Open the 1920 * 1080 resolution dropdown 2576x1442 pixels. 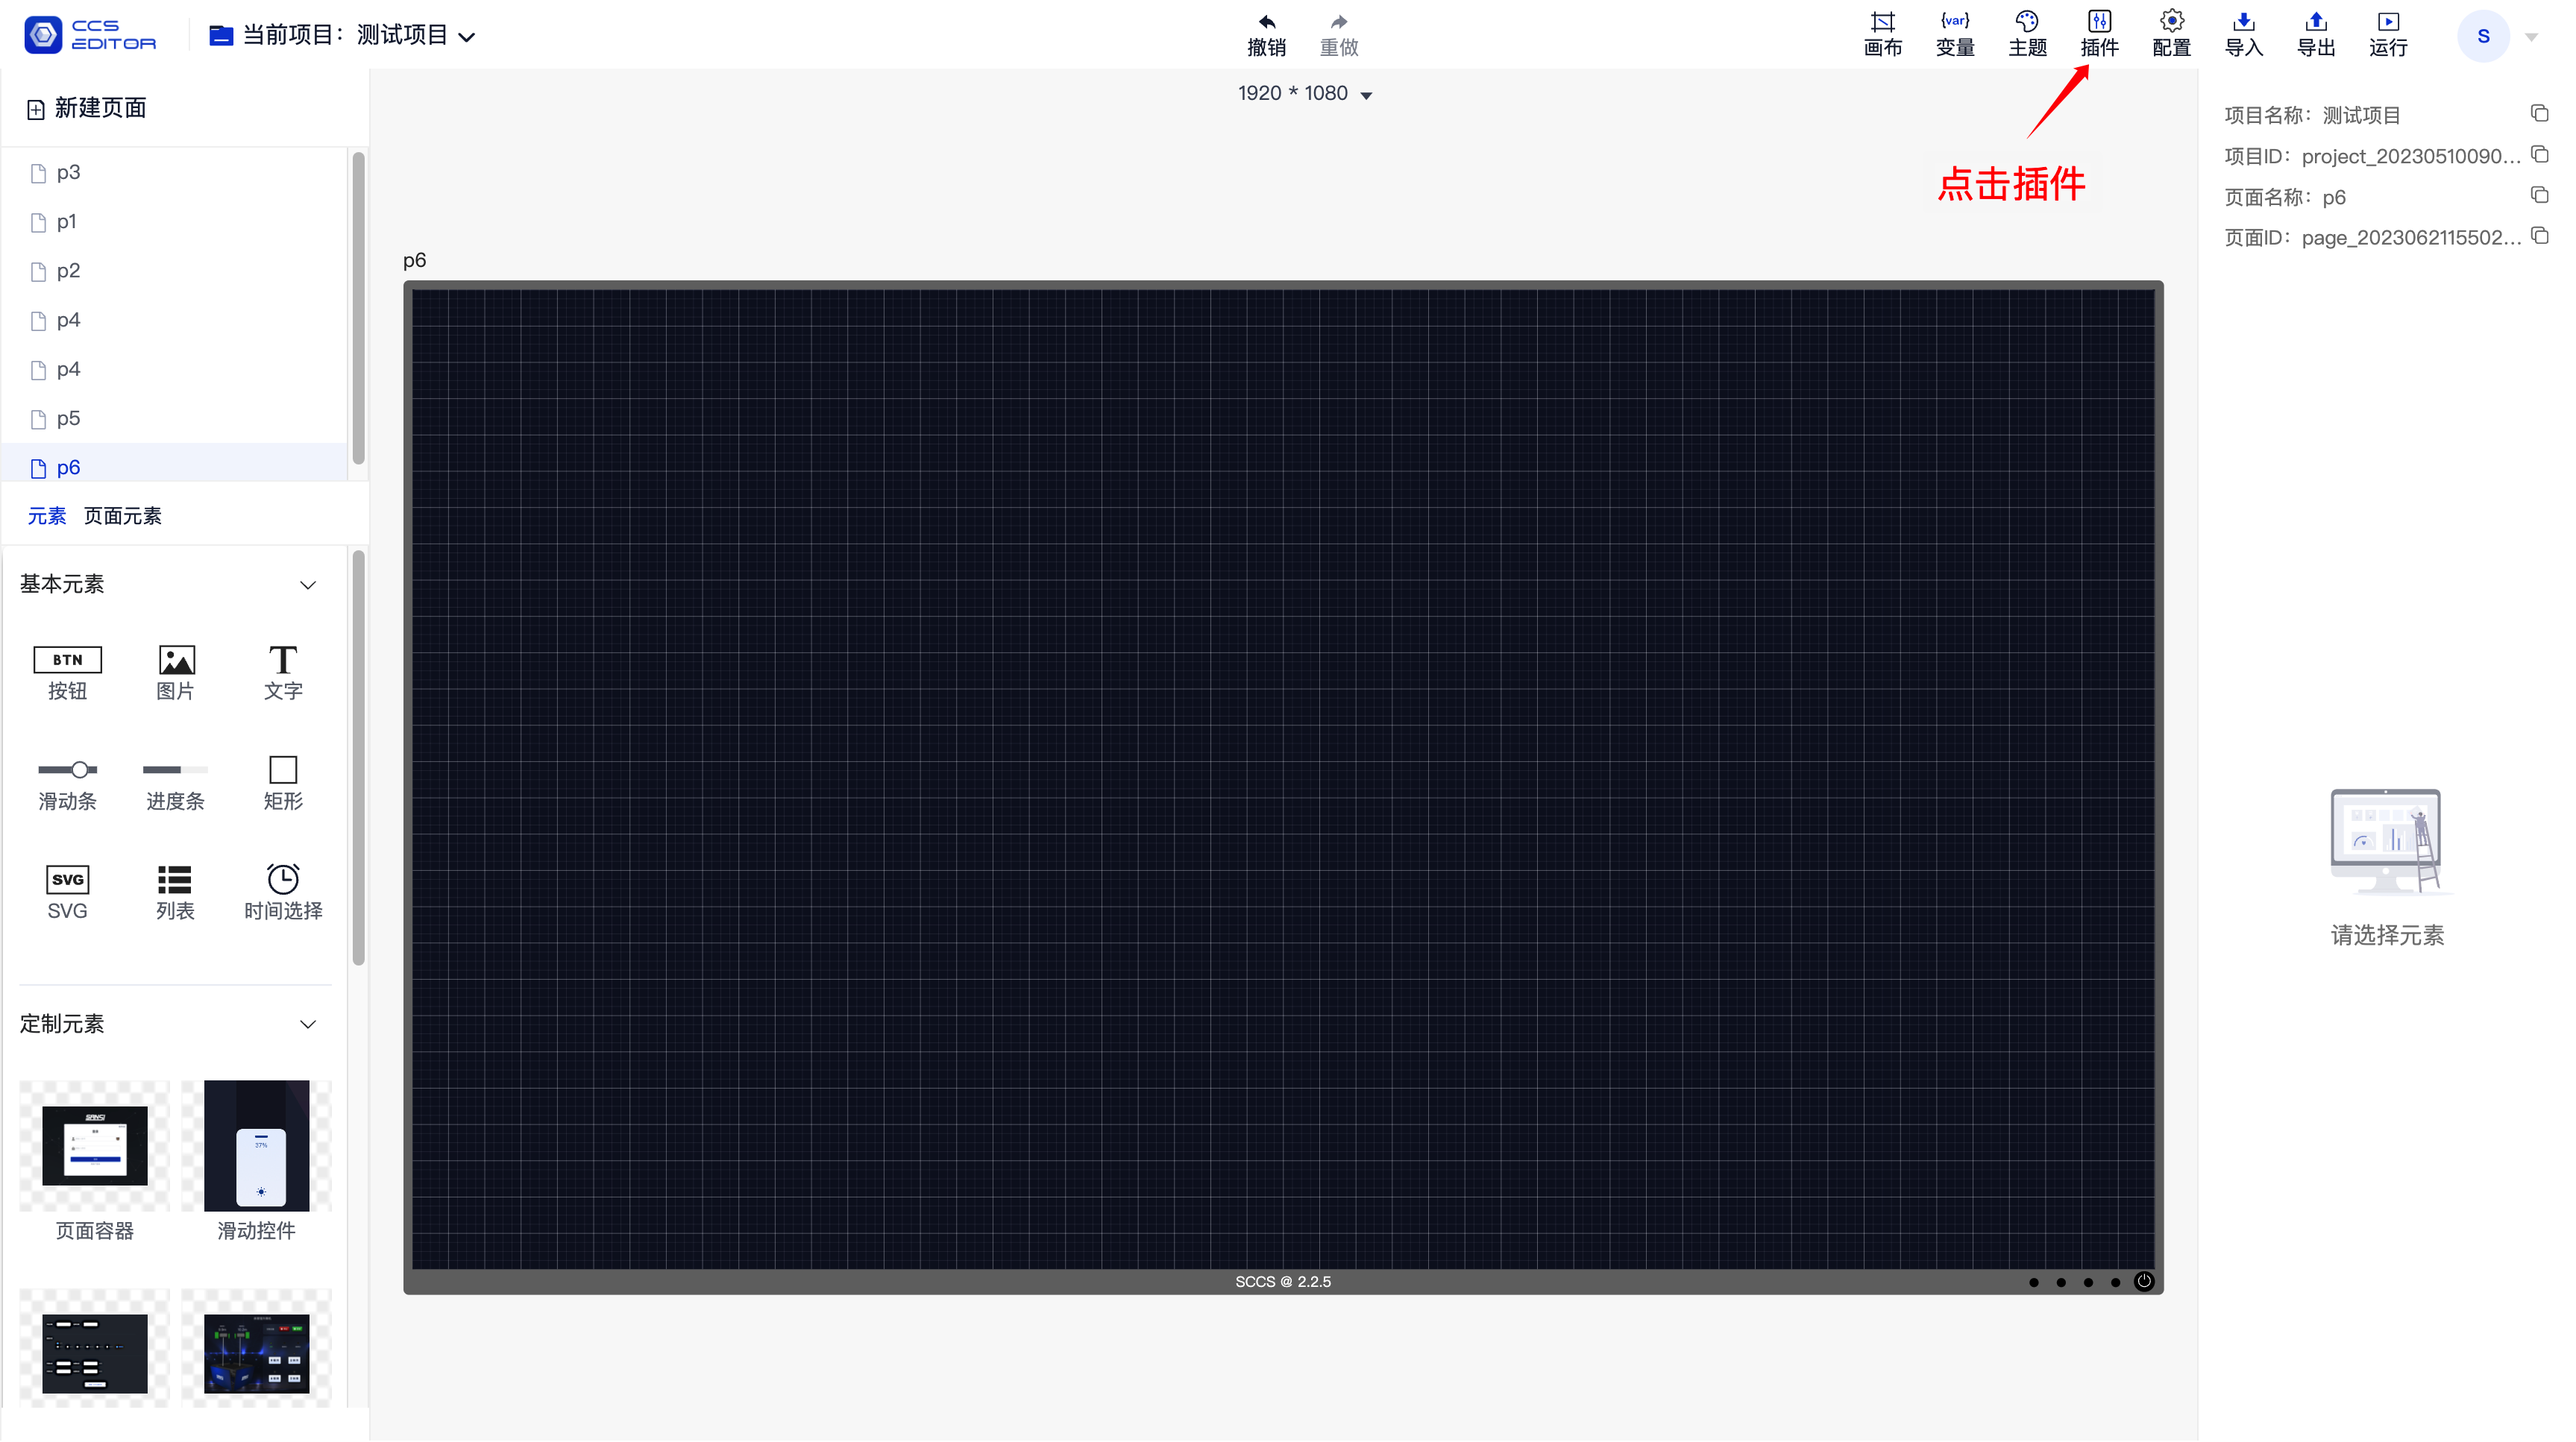point(1304,94)
